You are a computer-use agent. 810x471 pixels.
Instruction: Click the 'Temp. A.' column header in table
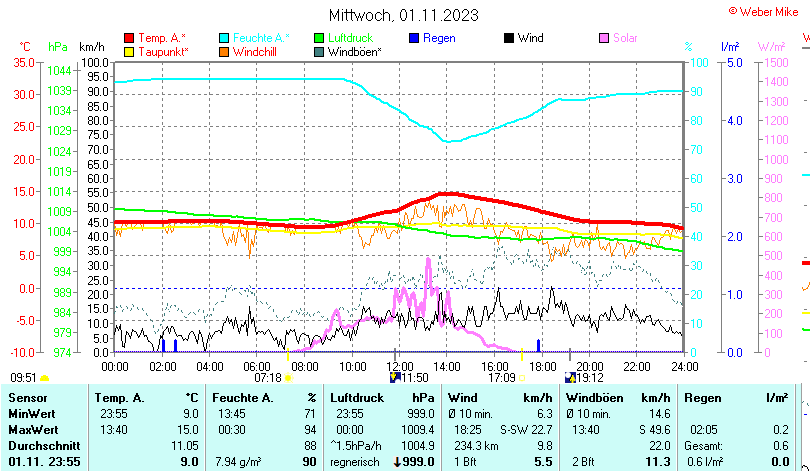[119, 398]
